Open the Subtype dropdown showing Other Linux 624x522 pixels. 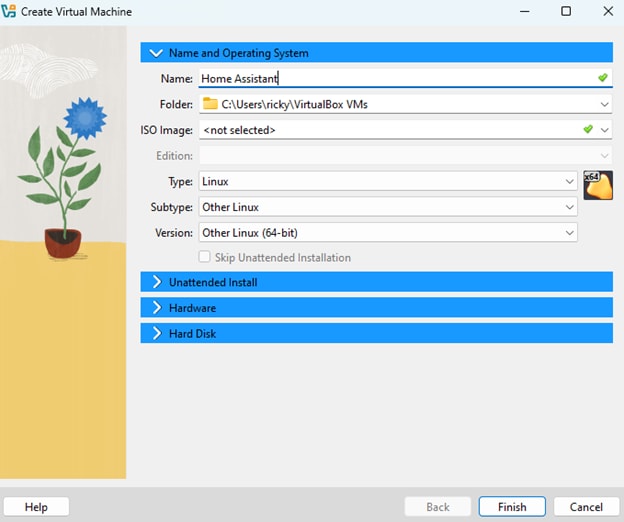(388, 207)
